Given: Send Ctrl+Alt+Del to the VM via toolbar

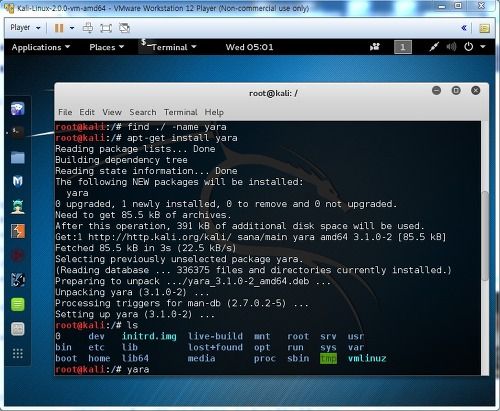Looking at the screenshot, I should click(88, 28).
